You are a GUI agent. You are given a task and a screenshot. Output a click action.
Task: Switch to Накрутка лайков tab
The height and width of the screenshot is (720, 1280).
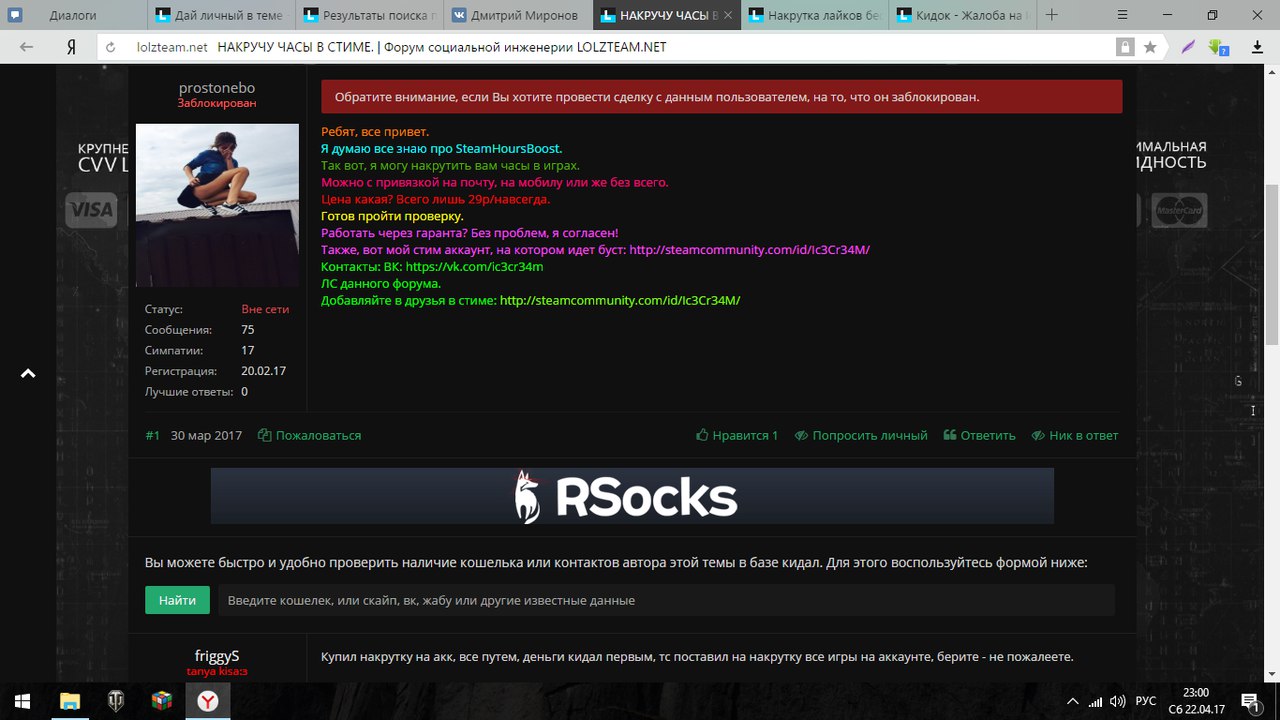tap(815, 15)
